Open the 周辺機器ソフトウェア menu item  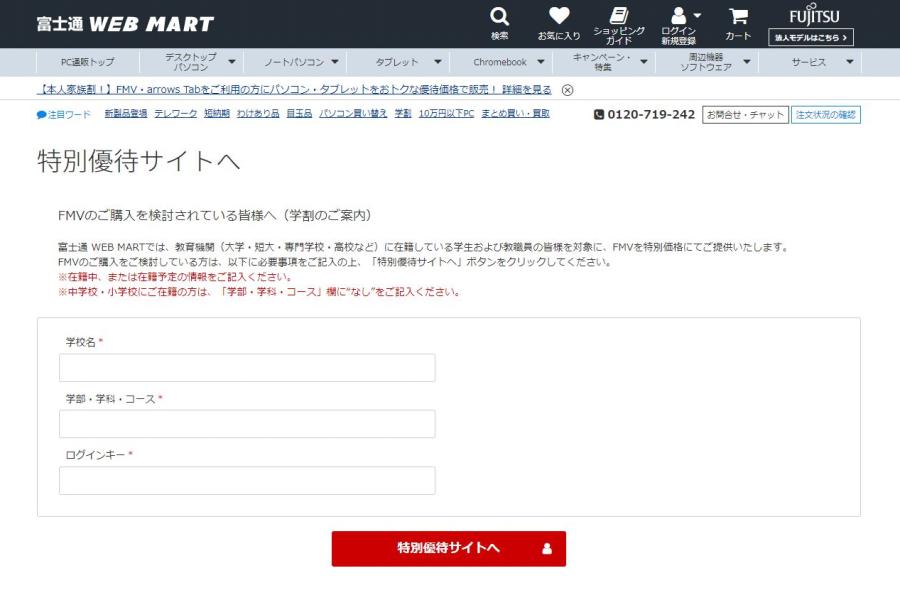coord(706,62)
